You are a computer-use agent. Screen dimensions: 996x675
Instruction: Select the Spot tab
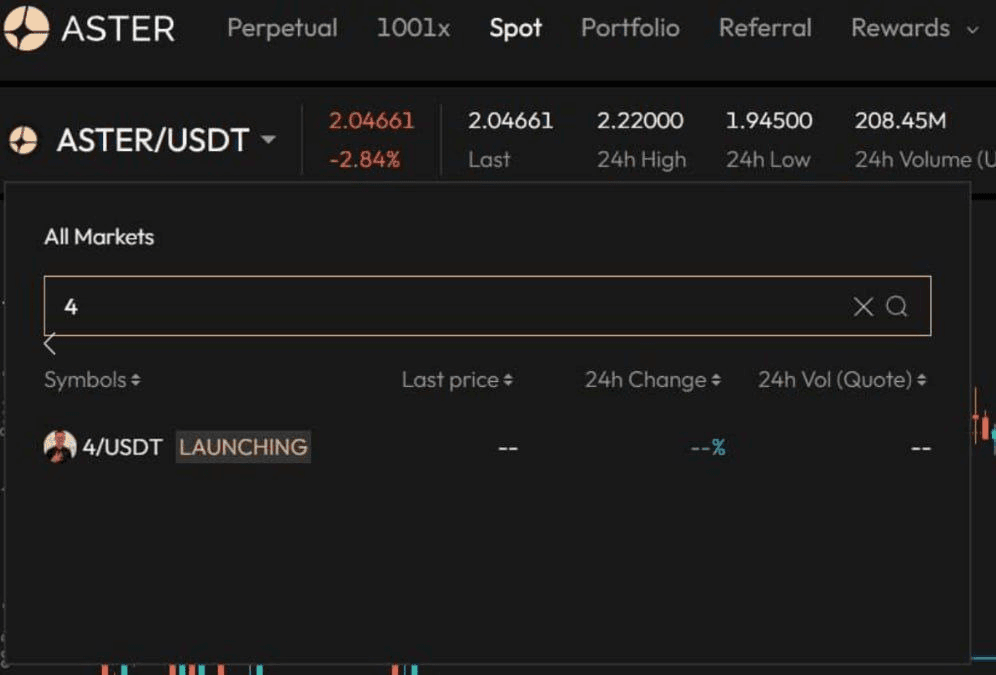click(x=515, y=28)
